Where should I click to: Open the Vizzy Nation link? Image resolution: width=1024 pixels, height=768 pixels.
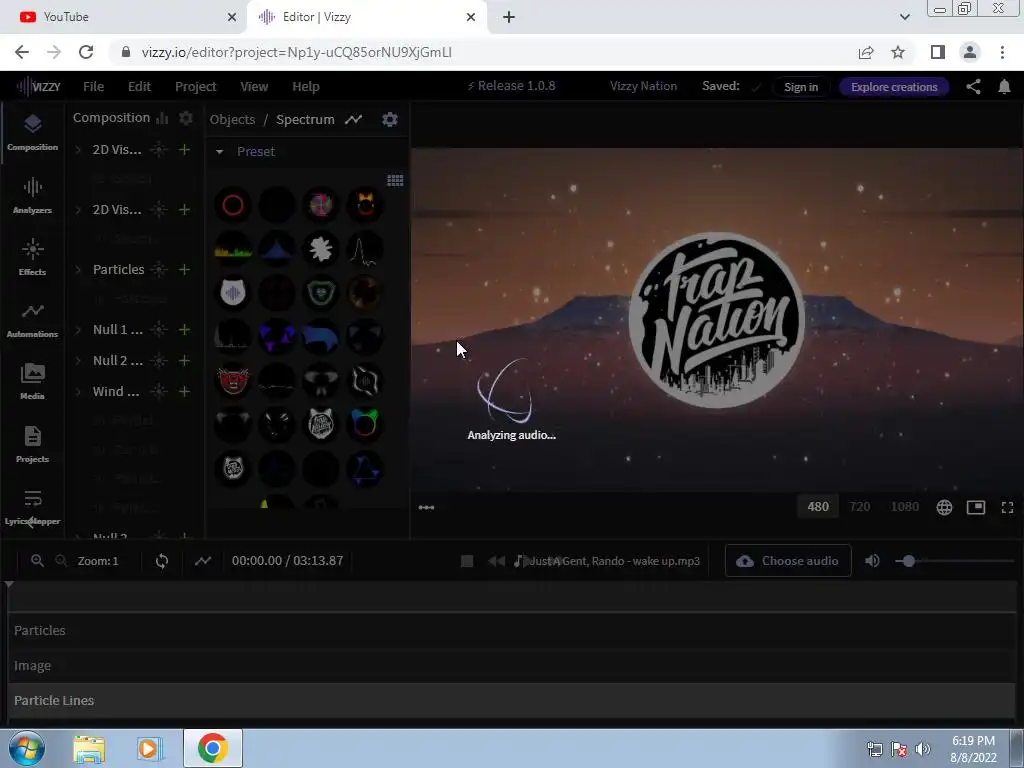643,86
